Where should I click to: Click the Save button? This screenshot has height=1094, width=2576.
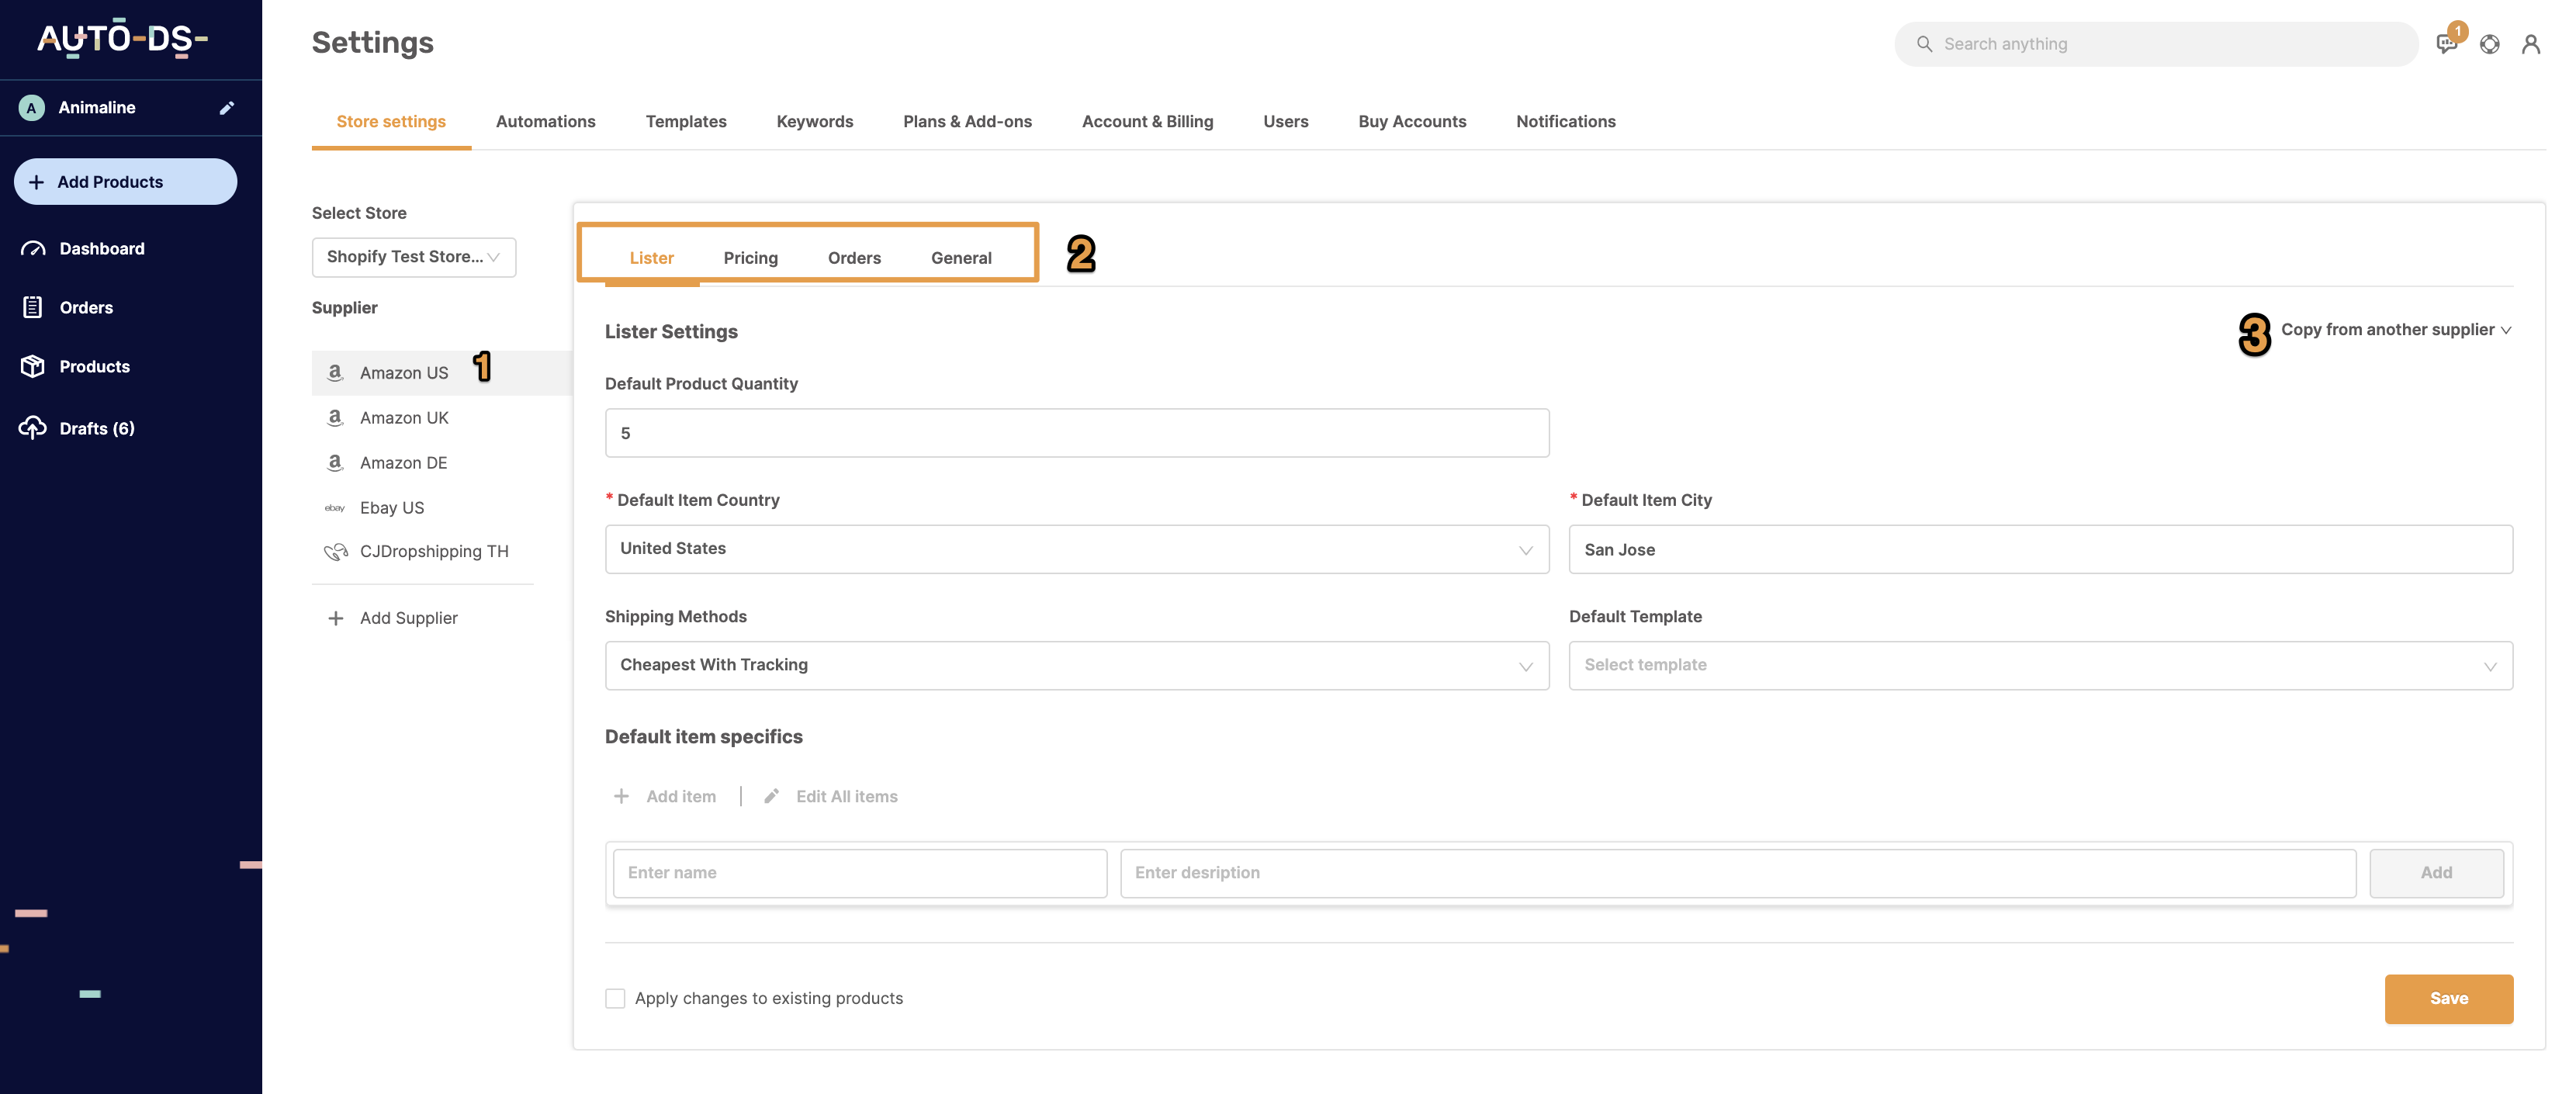[x=2448, y=998]
